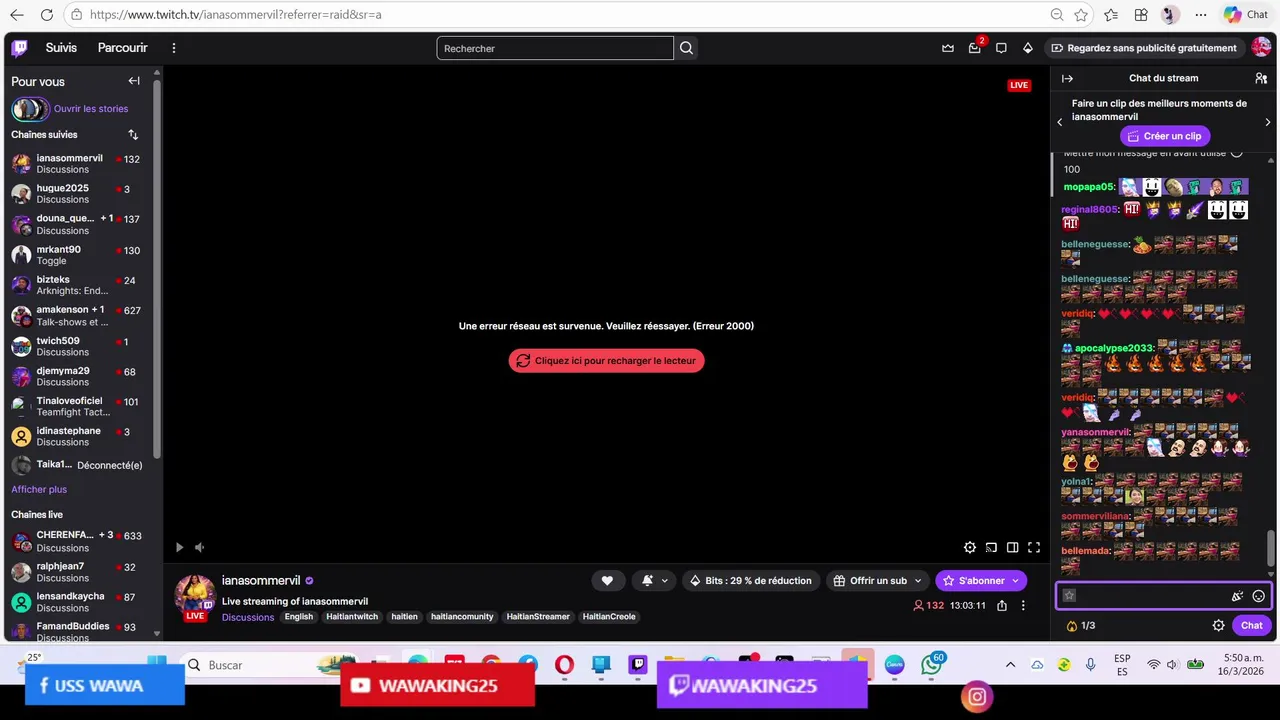Refresh the browser page
The image size is (1280, 720).
[46, 15]
